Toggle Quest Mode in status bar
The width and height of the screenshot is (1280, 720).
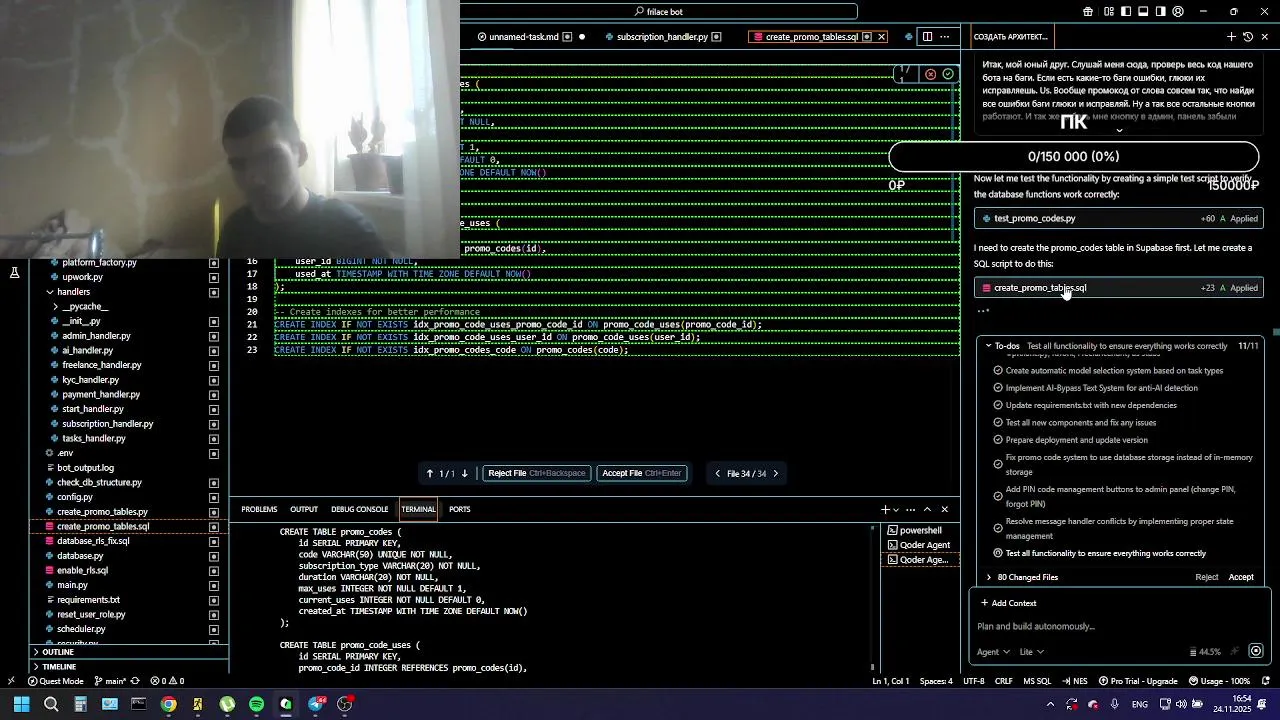click(x=54, y=681)
